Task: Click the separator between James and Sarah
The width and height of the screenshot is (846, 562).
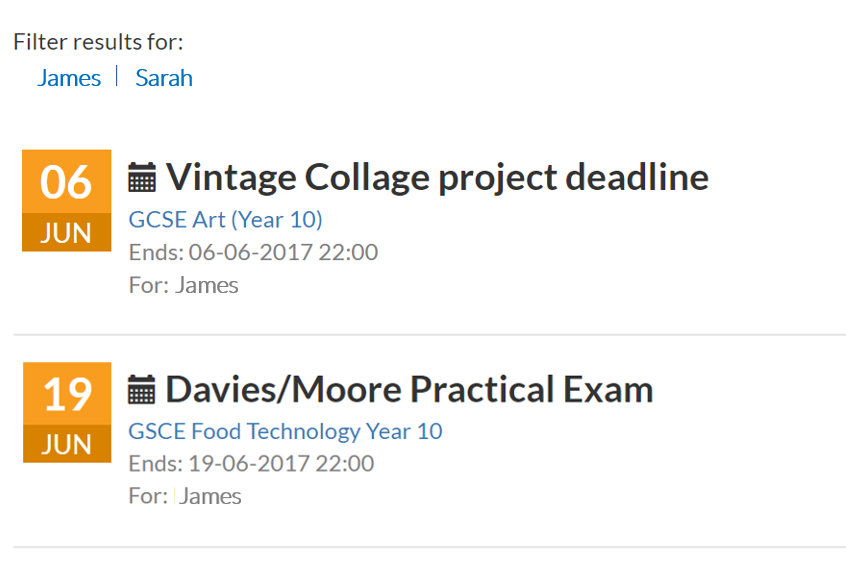Action: [x=117, y=76]
